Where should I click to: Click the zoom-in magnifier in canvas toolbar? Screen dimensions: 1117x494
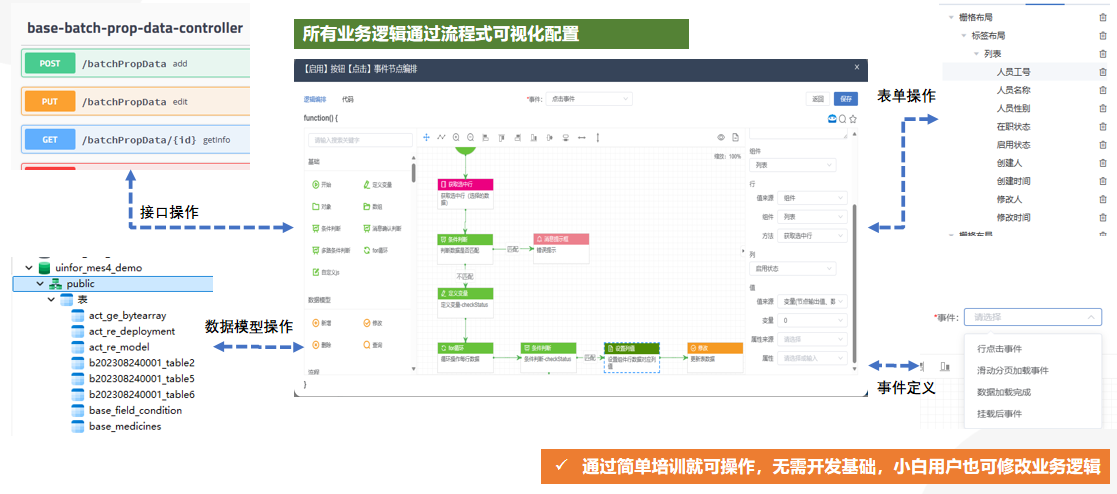click(x=456, y=138)
